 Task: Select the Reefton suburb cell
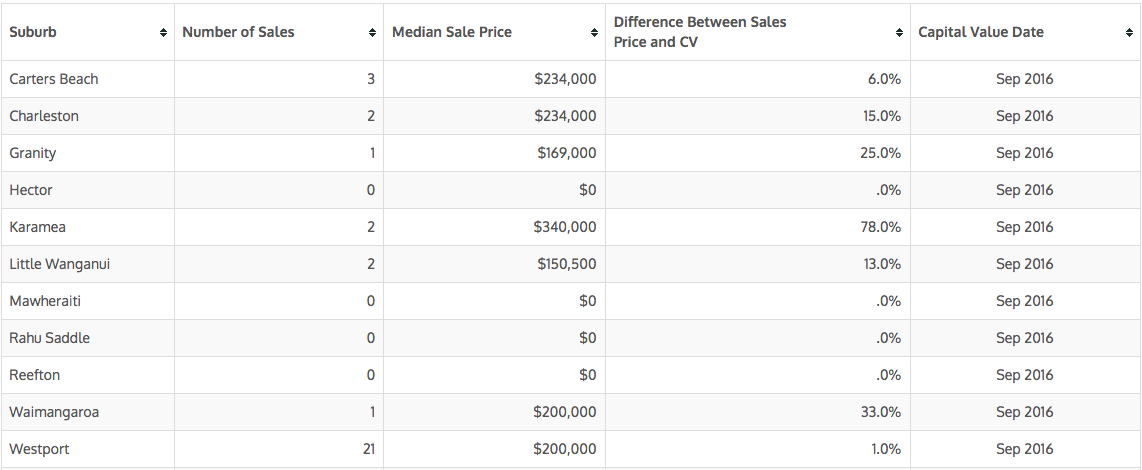click(x=35, y=375)
